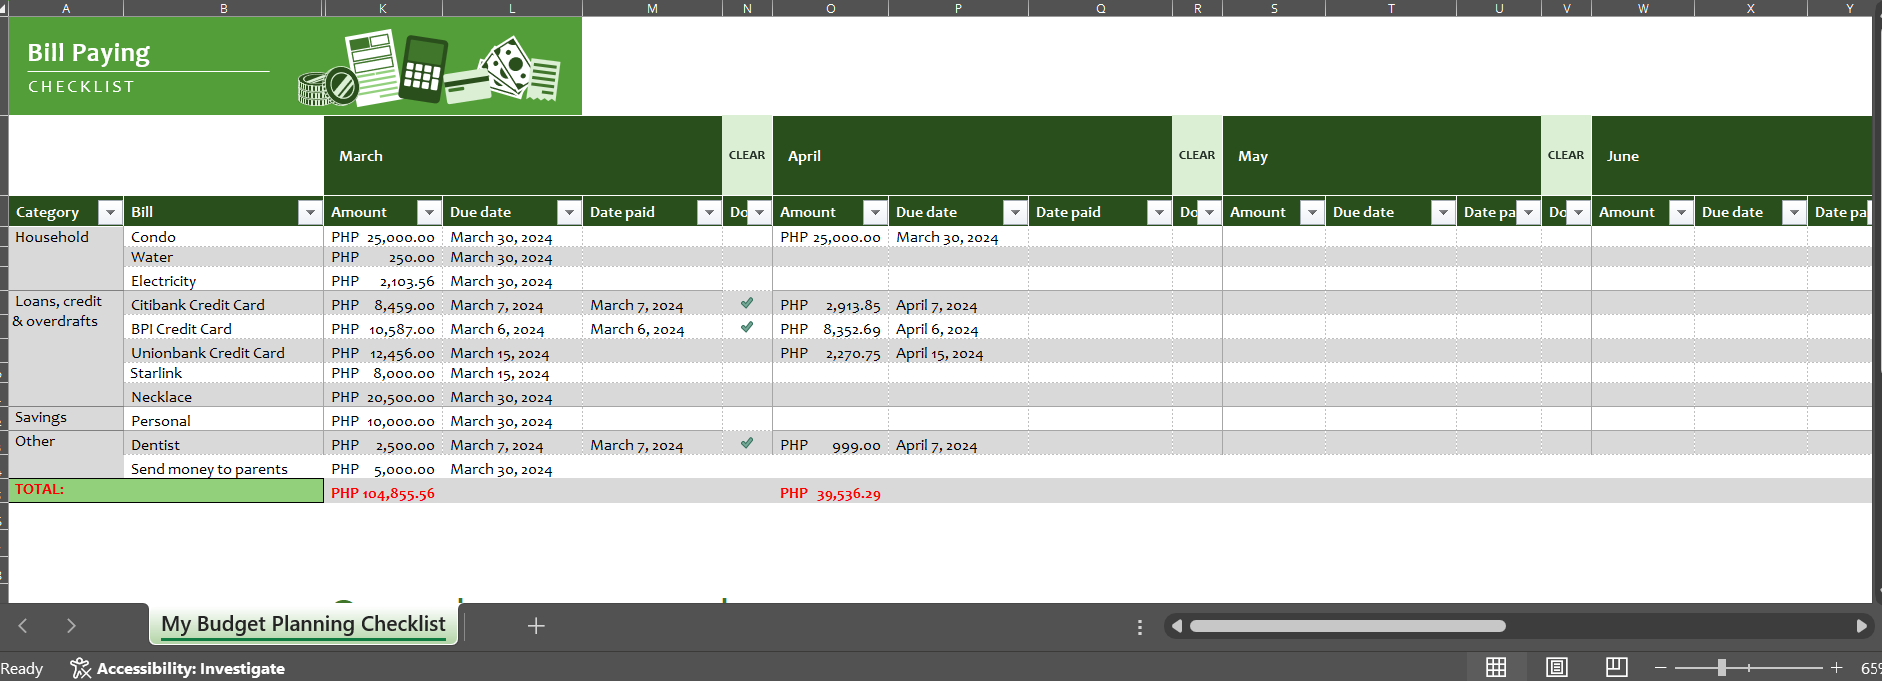Select column K header
The width and height of the screenshot is (1882, 681).
(383, 8)
